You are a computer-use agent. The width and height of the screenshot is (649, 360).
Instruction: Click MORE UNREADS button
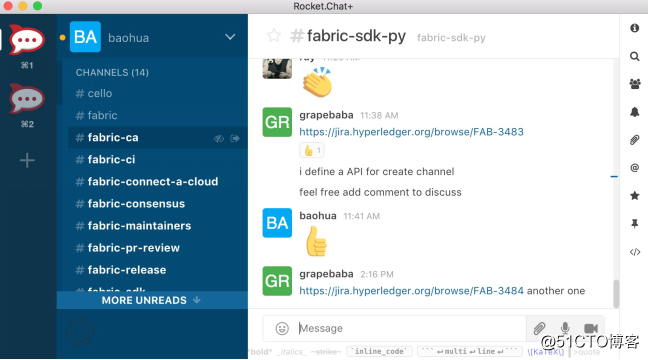(x=152, y=300)
